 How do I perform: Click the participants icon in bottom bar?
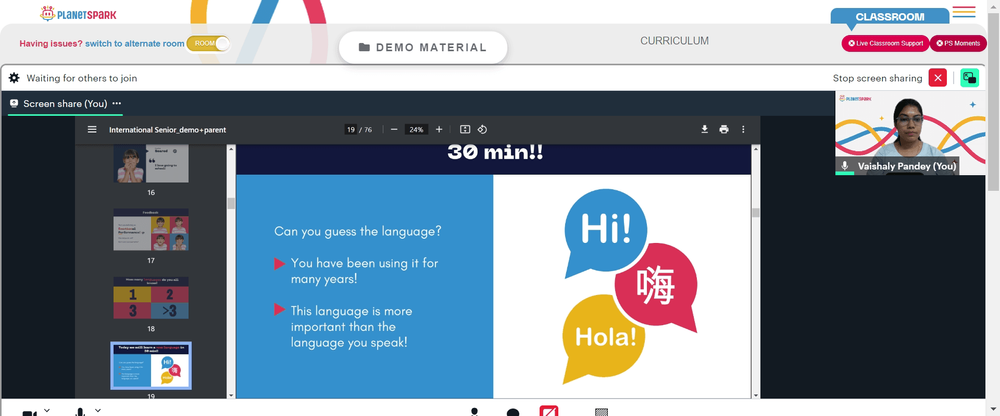pyautogui.click(x=474, y=412)
